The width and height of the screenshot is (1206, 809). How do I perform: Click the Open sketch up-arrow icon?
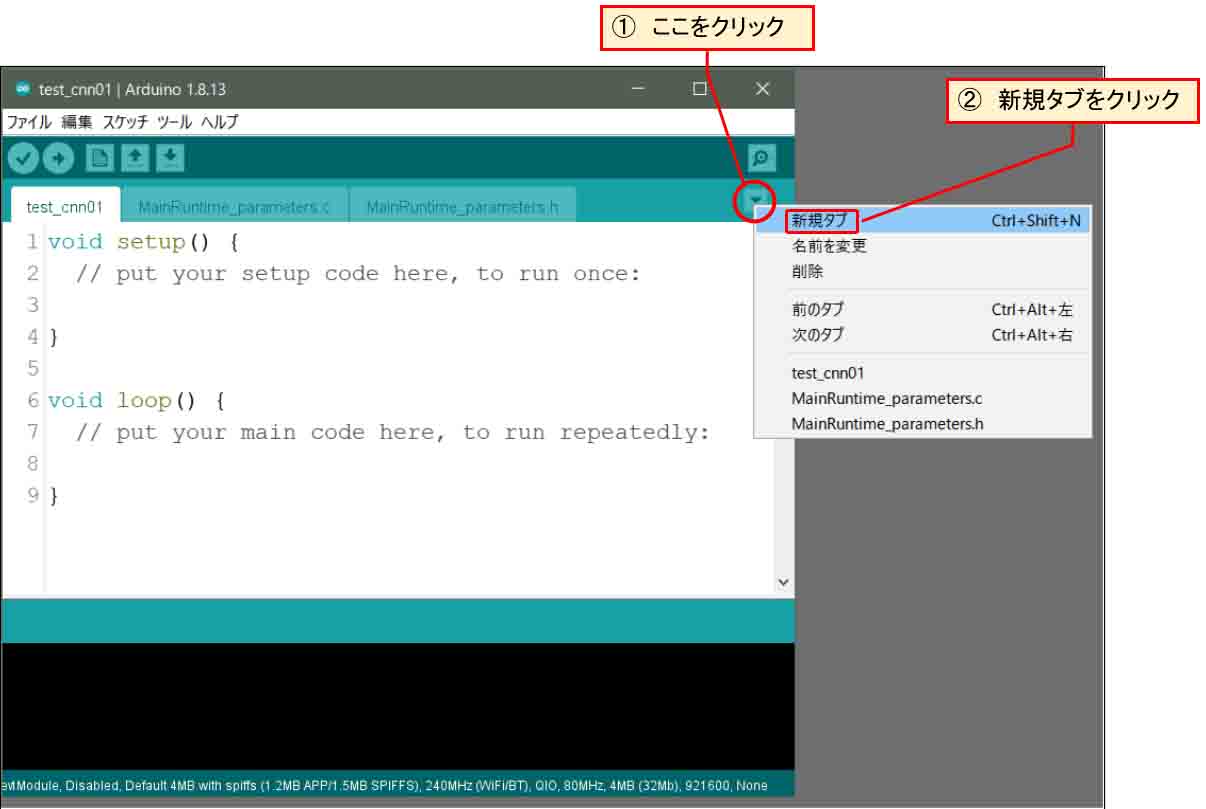point(134,158)
